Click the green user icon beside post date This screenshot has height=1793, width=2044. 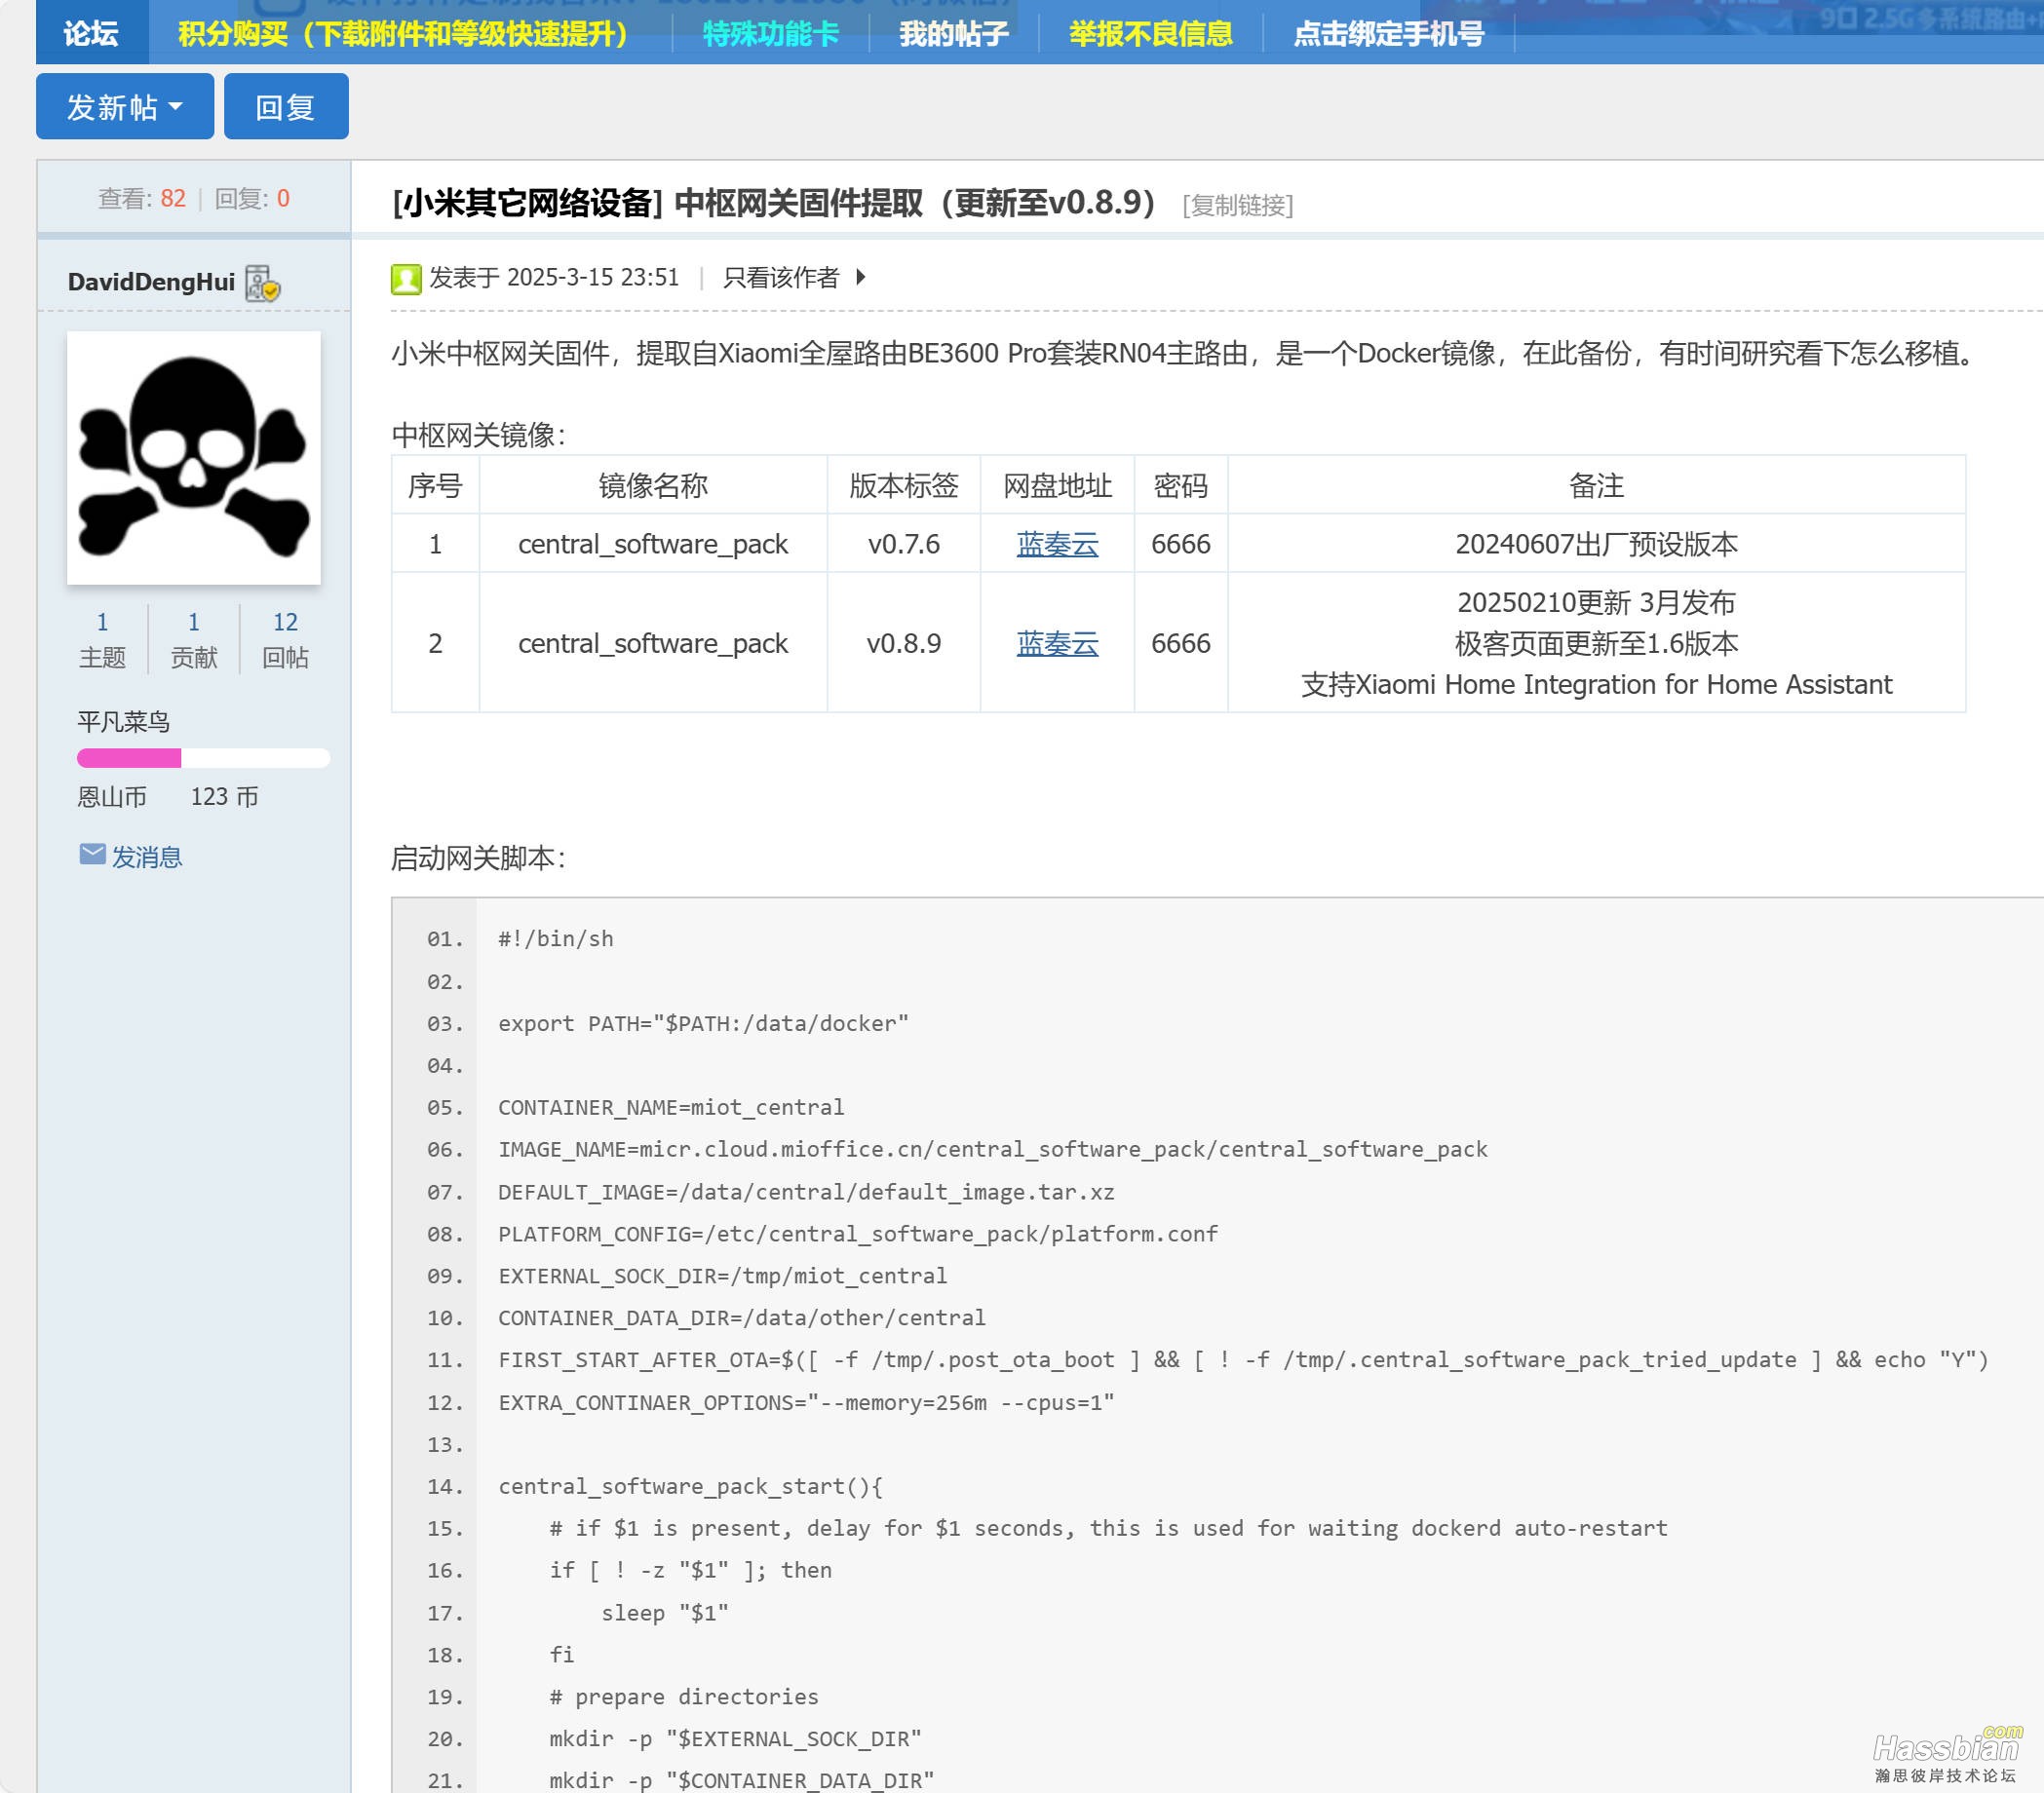tap(406, 279)
